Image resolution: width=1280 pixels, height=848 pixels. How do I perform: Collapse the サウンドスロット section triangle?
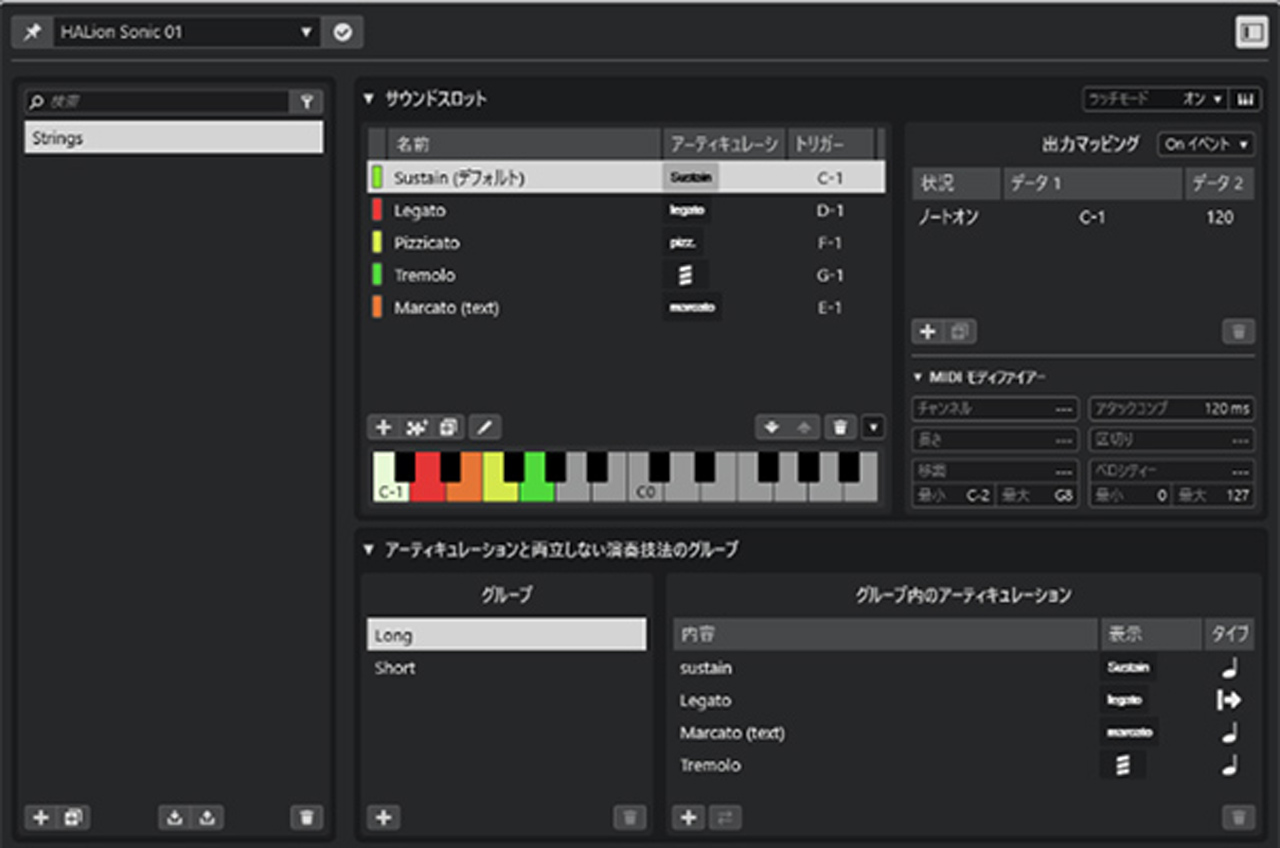click(371, 99)
